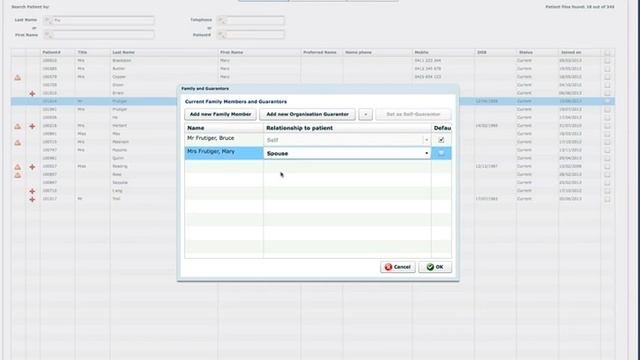Open the Self relationship dropdown for Bruce
Viewport: 640px width, 360px height.
pyautogui.click(x=427, y=140)
